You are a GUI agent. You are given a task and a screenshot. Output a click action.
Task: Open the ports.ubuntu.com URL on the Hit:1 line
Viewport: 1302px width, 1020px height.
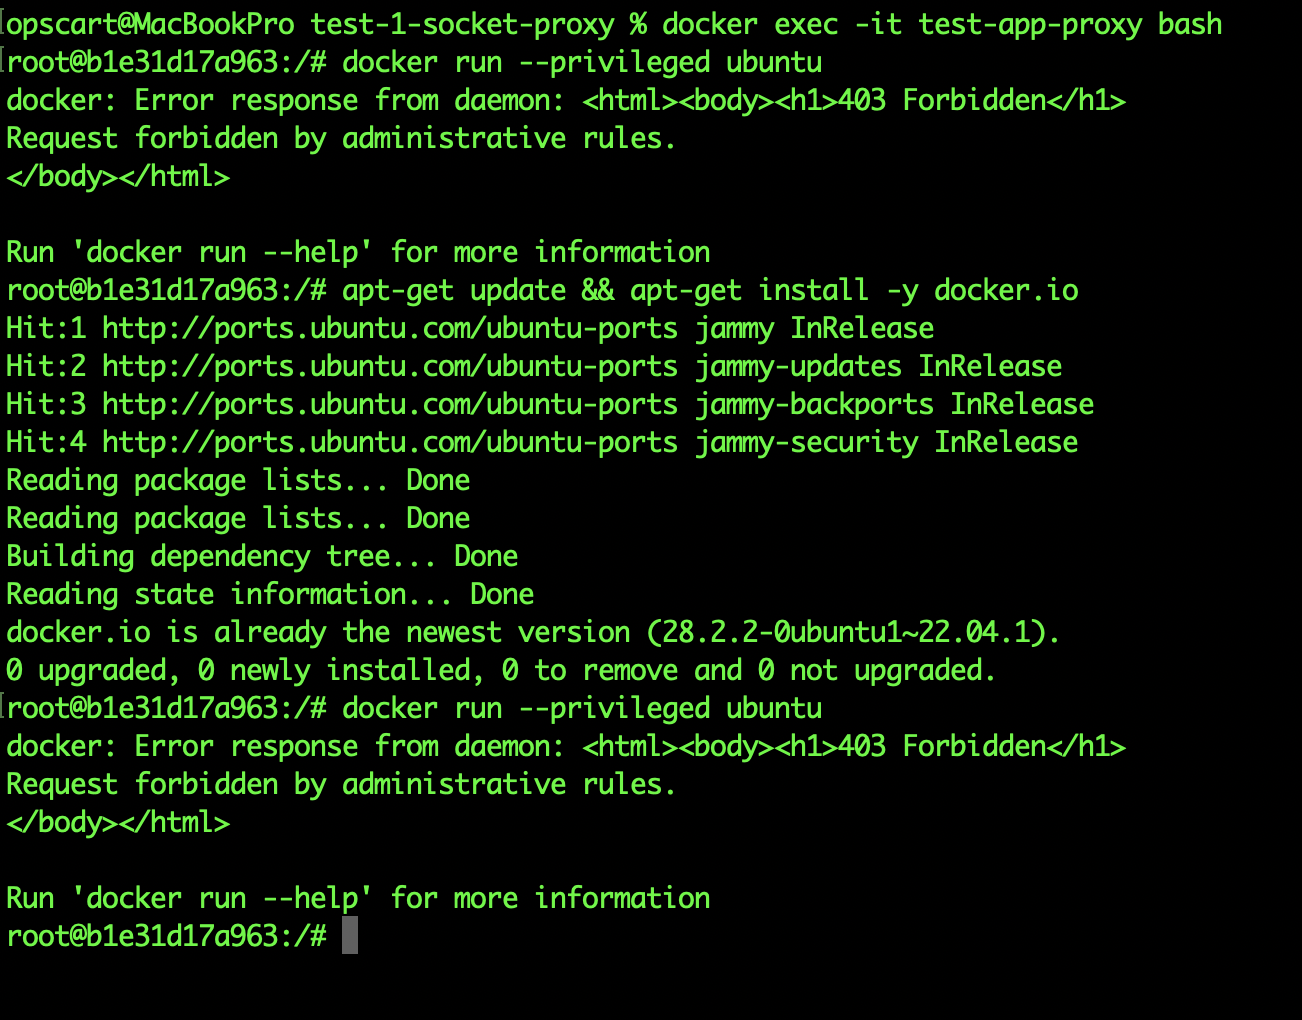390,328
